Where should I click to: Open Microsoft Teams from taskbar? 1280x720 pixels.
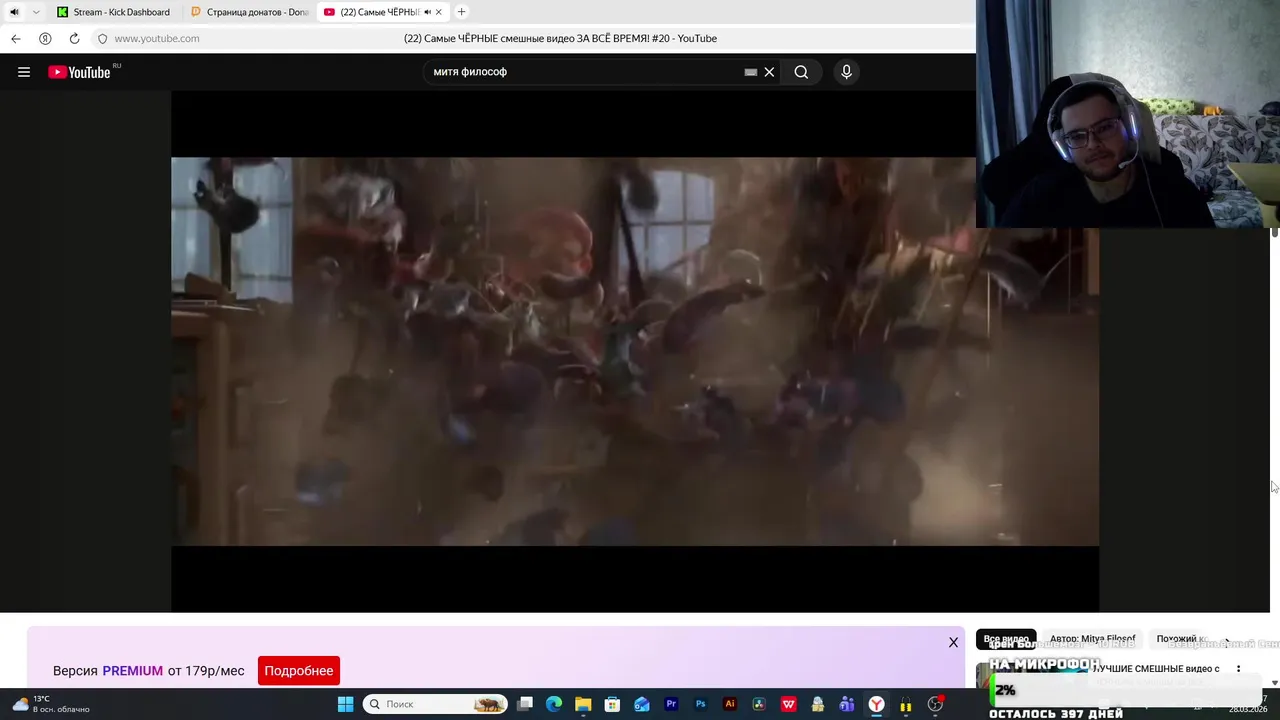(847, 704)
